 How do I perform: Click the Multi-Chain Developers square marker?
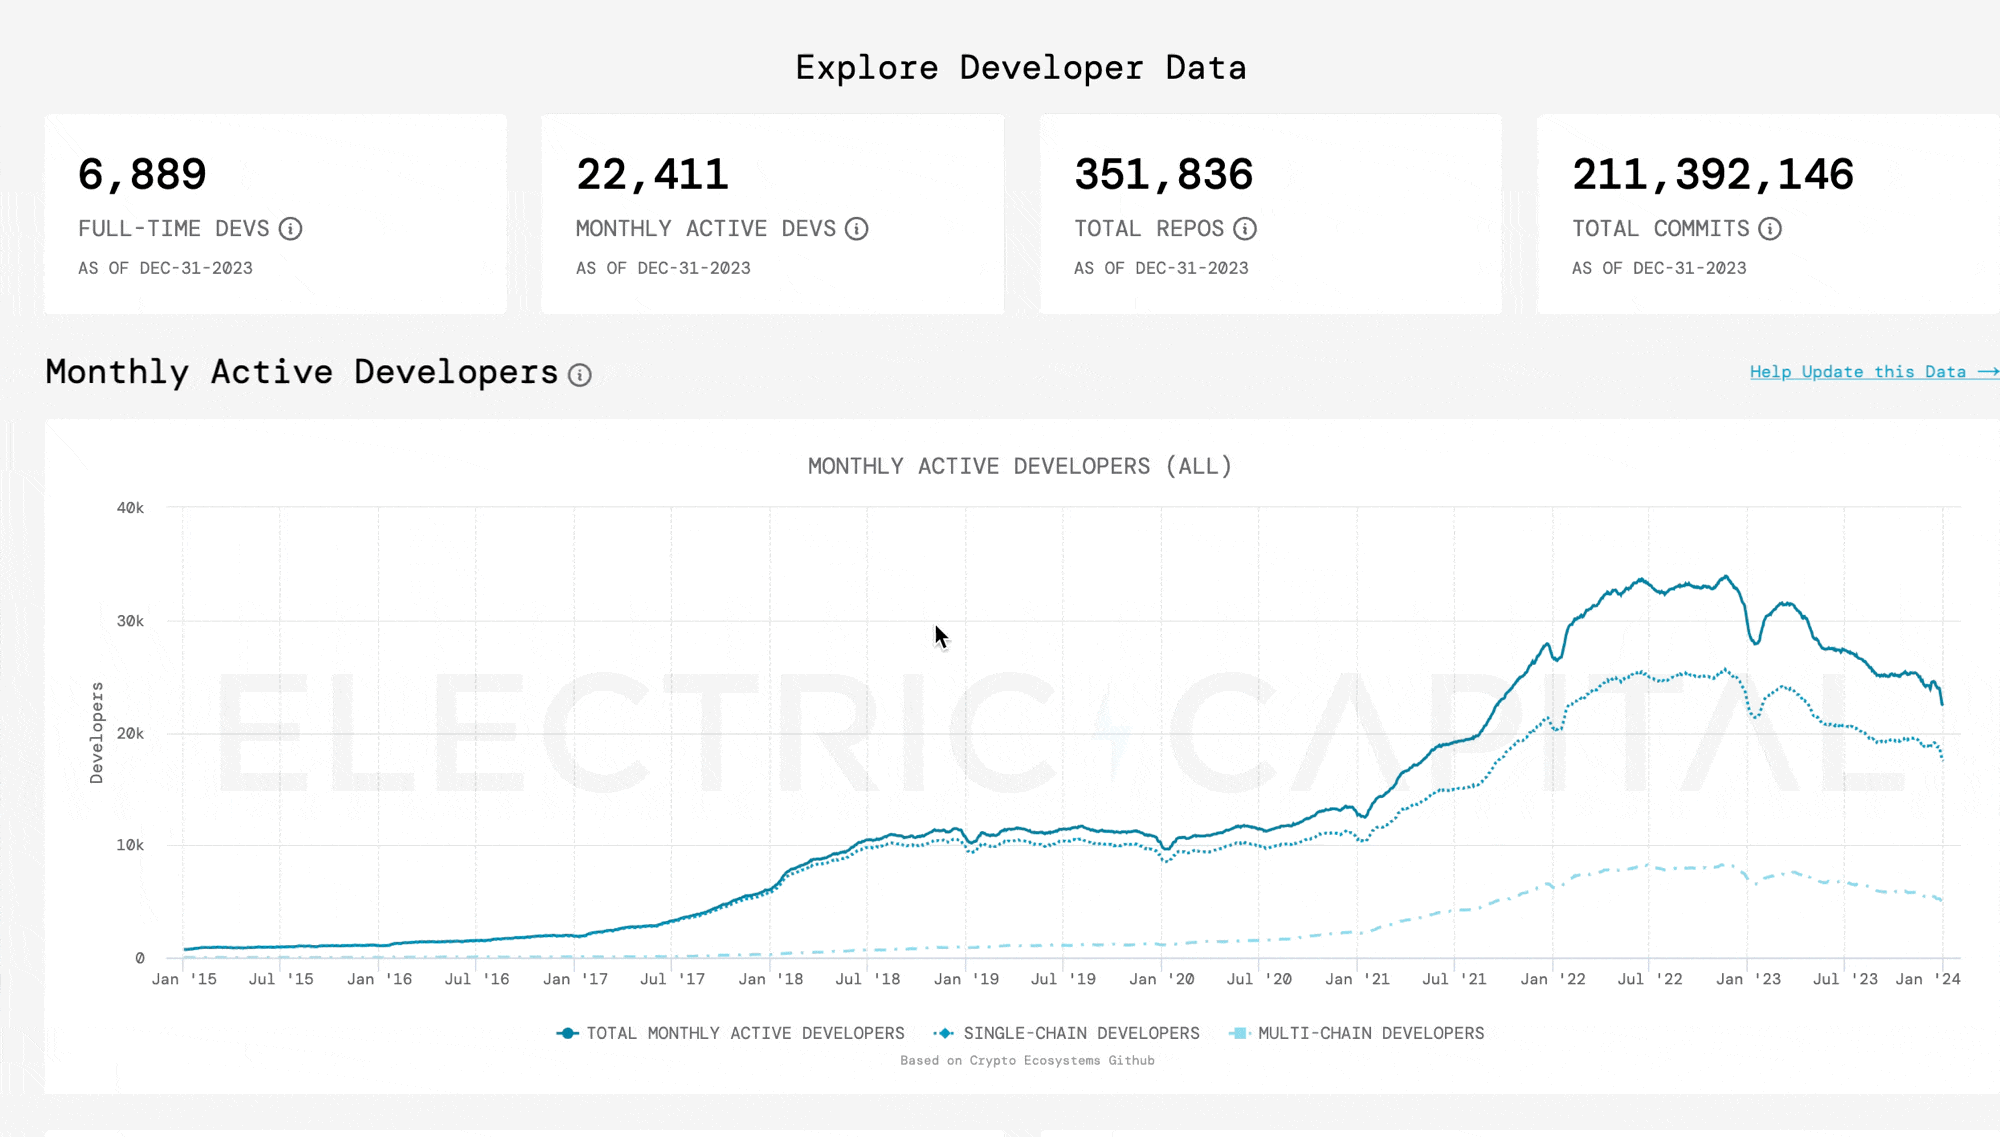(1238, 1033)
